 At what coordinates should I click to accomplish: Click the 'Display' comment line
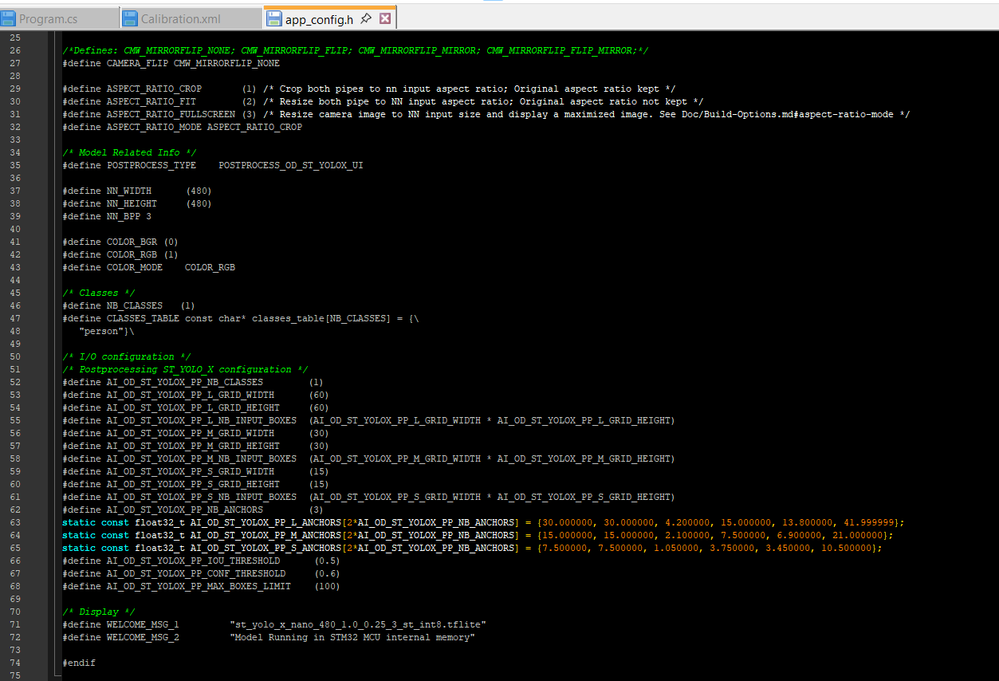(x=99, y=611)
